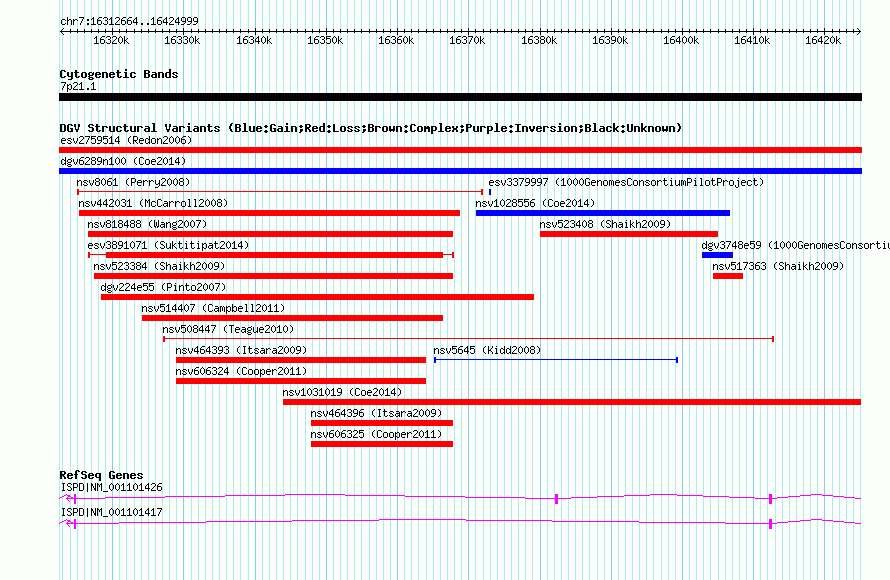This screenshot has width=890, height=580.
Task: Click the nsv523384 (Shaikh2009) red bar
Action: [x=274, y=276]
